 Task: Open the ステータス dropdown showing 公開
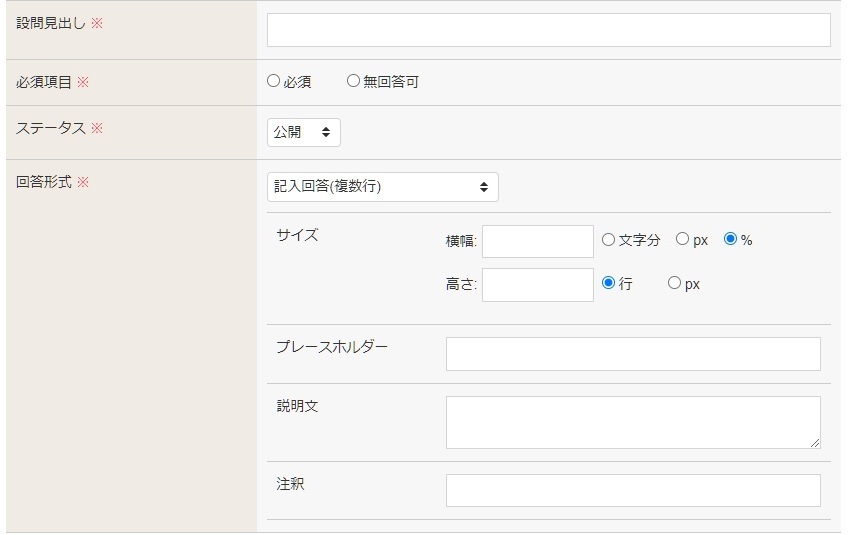tap(303, 133)
